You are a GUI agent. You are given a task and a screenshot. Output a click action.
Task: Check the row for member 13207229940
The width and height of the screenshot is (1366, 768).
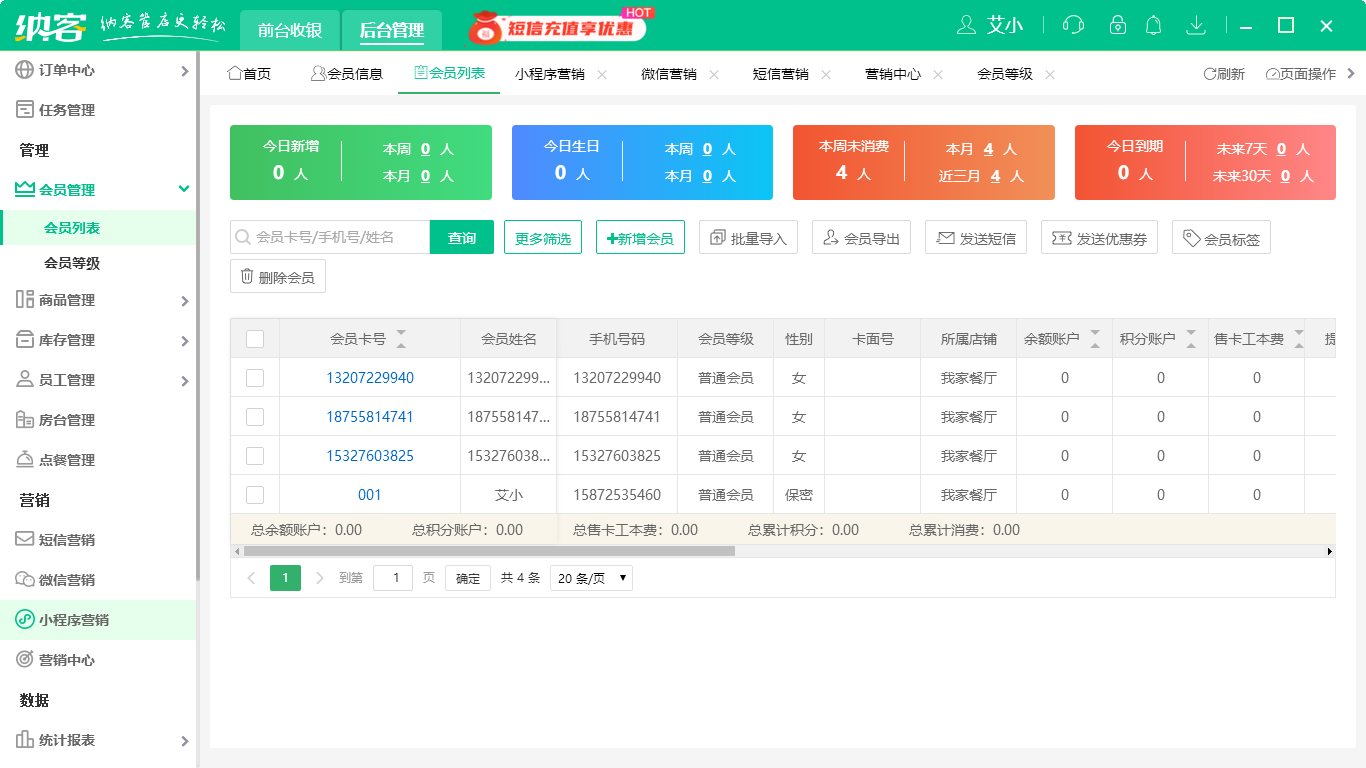tap(254, 377)
